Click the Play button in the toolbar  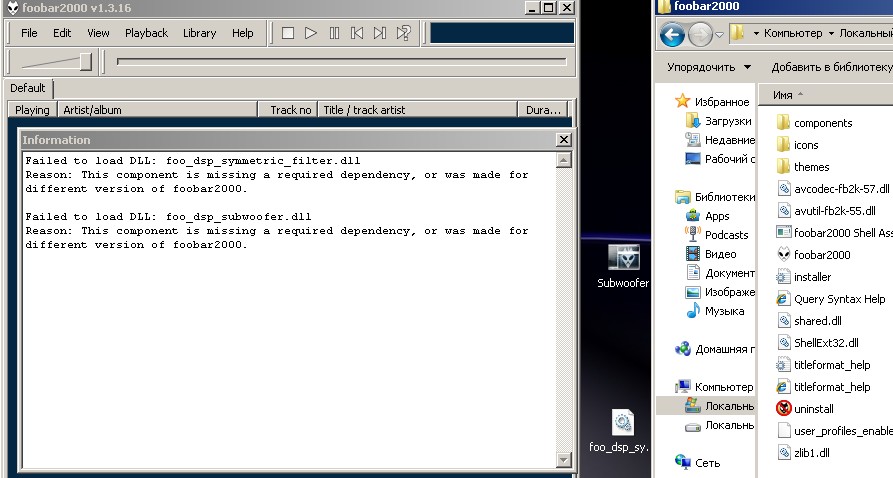(x=311, y=33)
